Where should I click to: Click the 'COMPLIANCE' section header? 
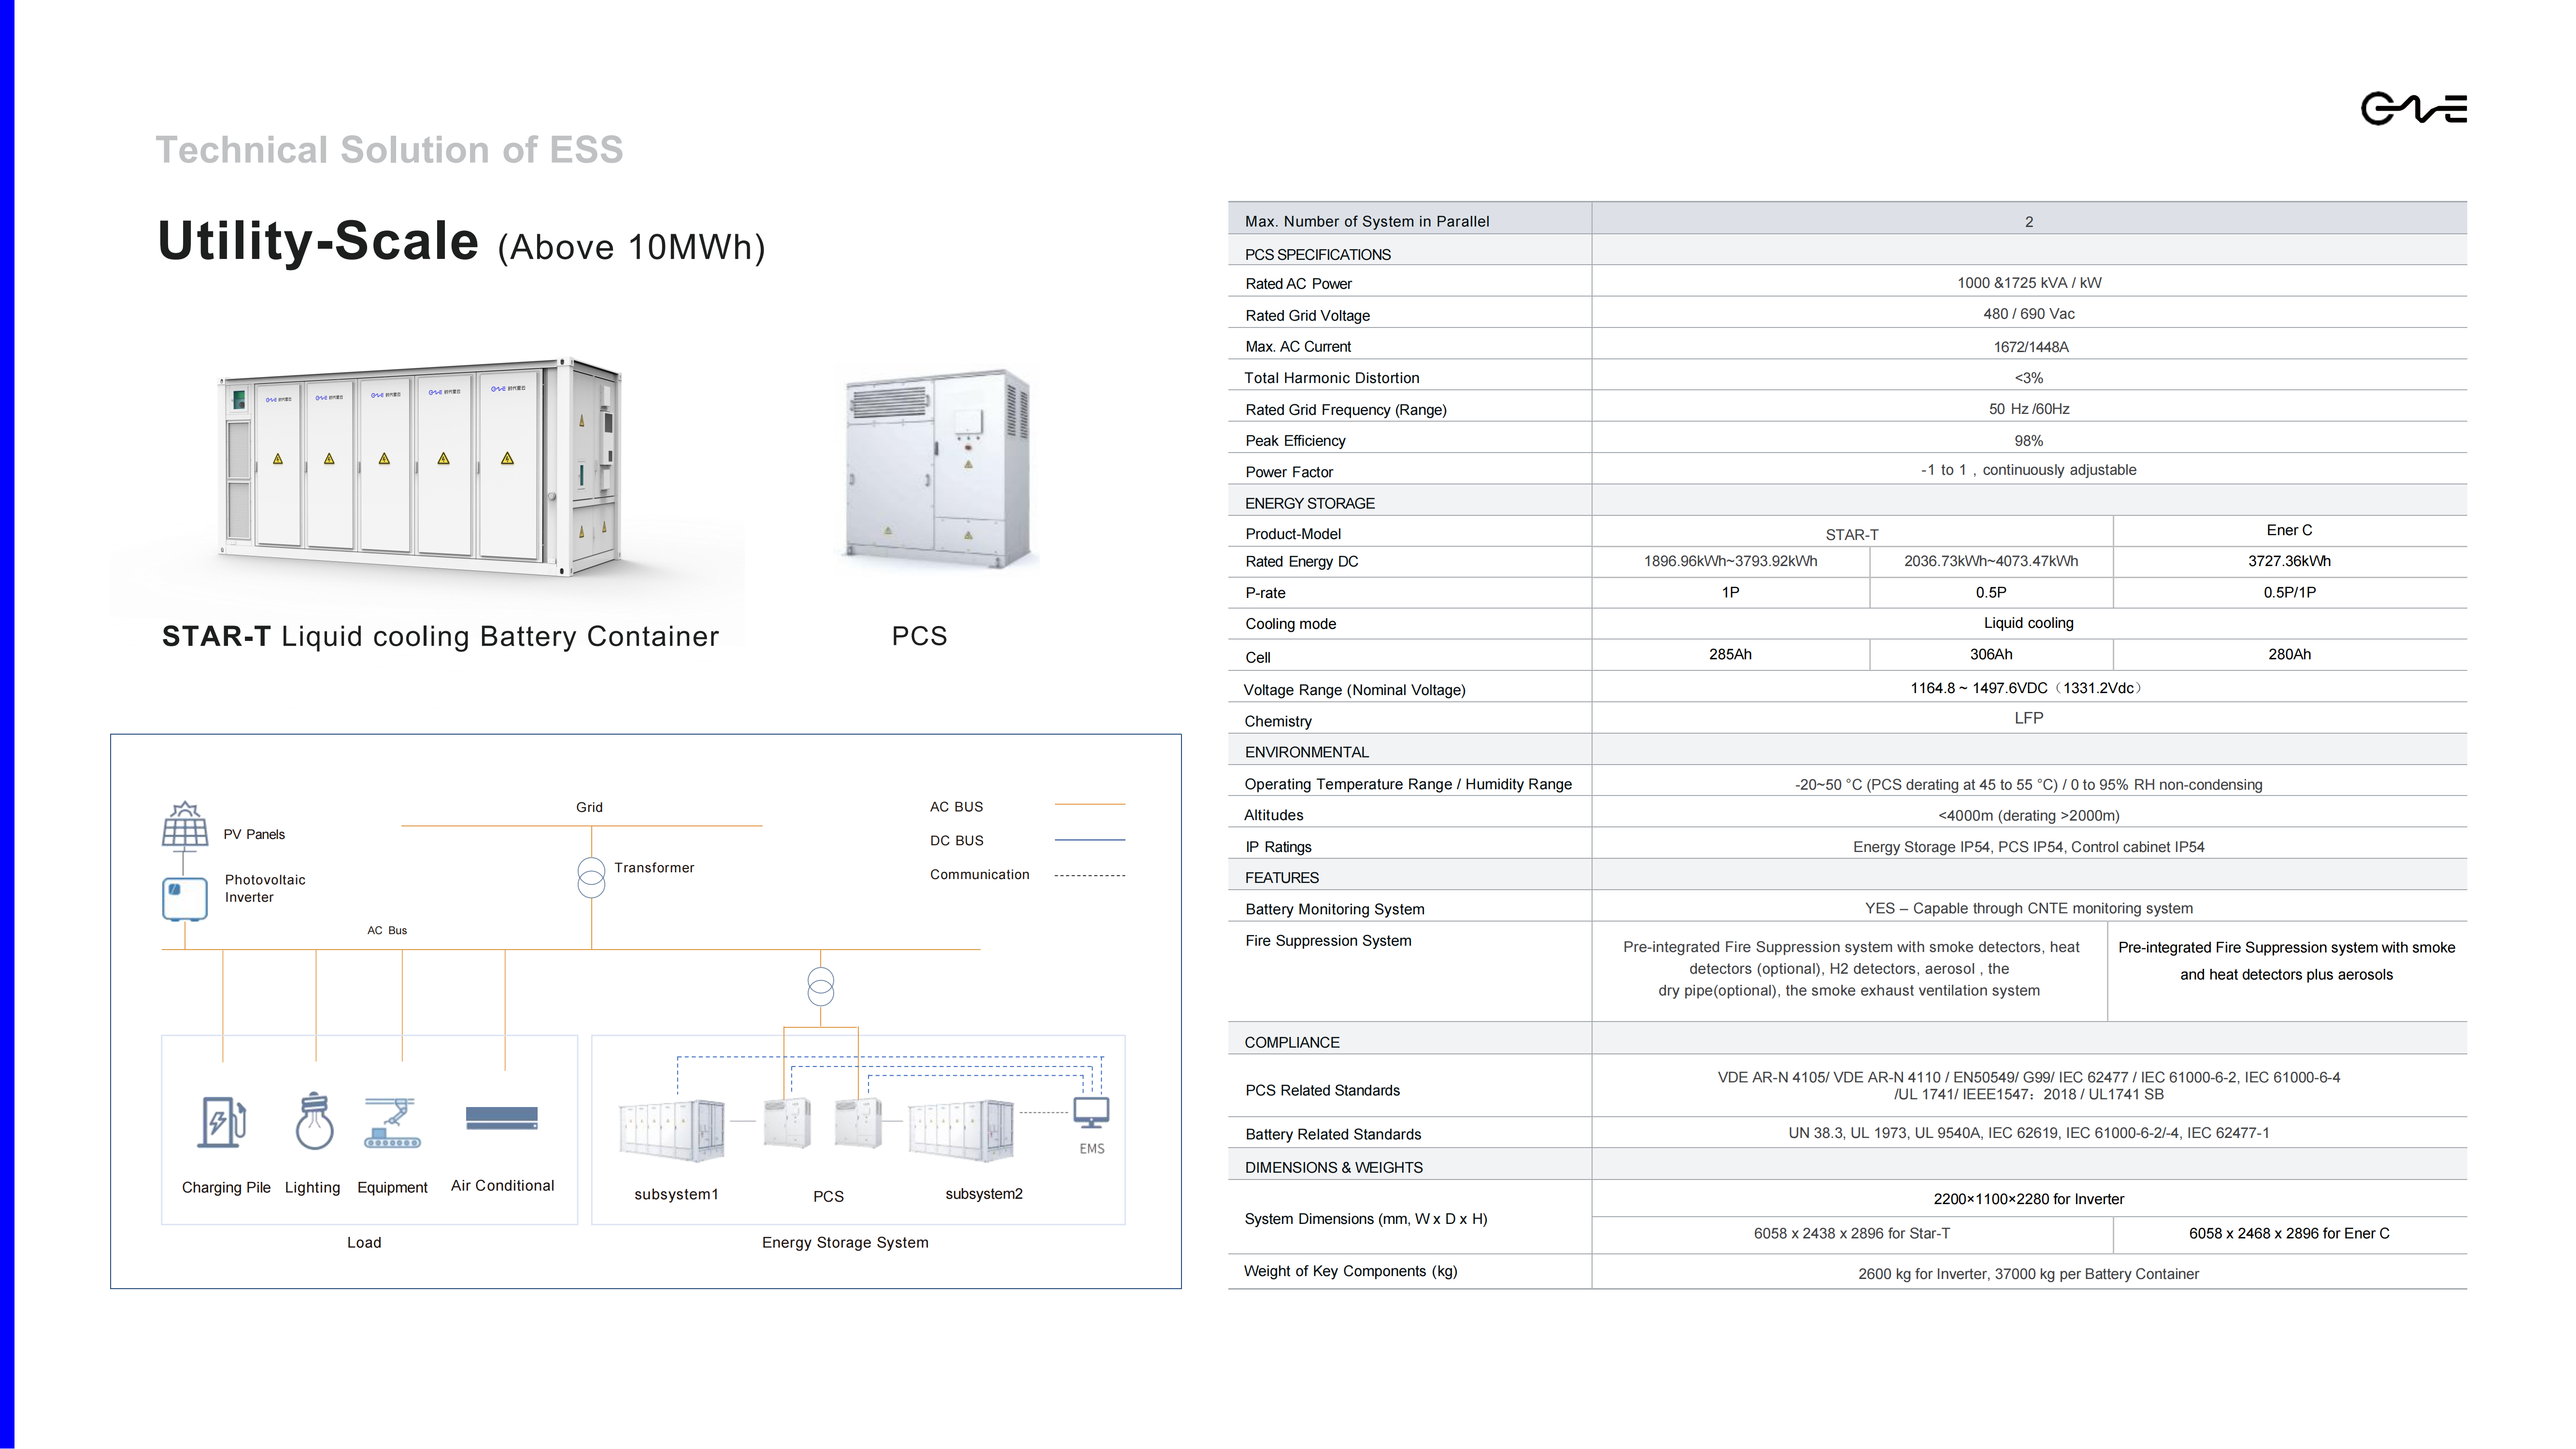[x=1291, y=1043]
